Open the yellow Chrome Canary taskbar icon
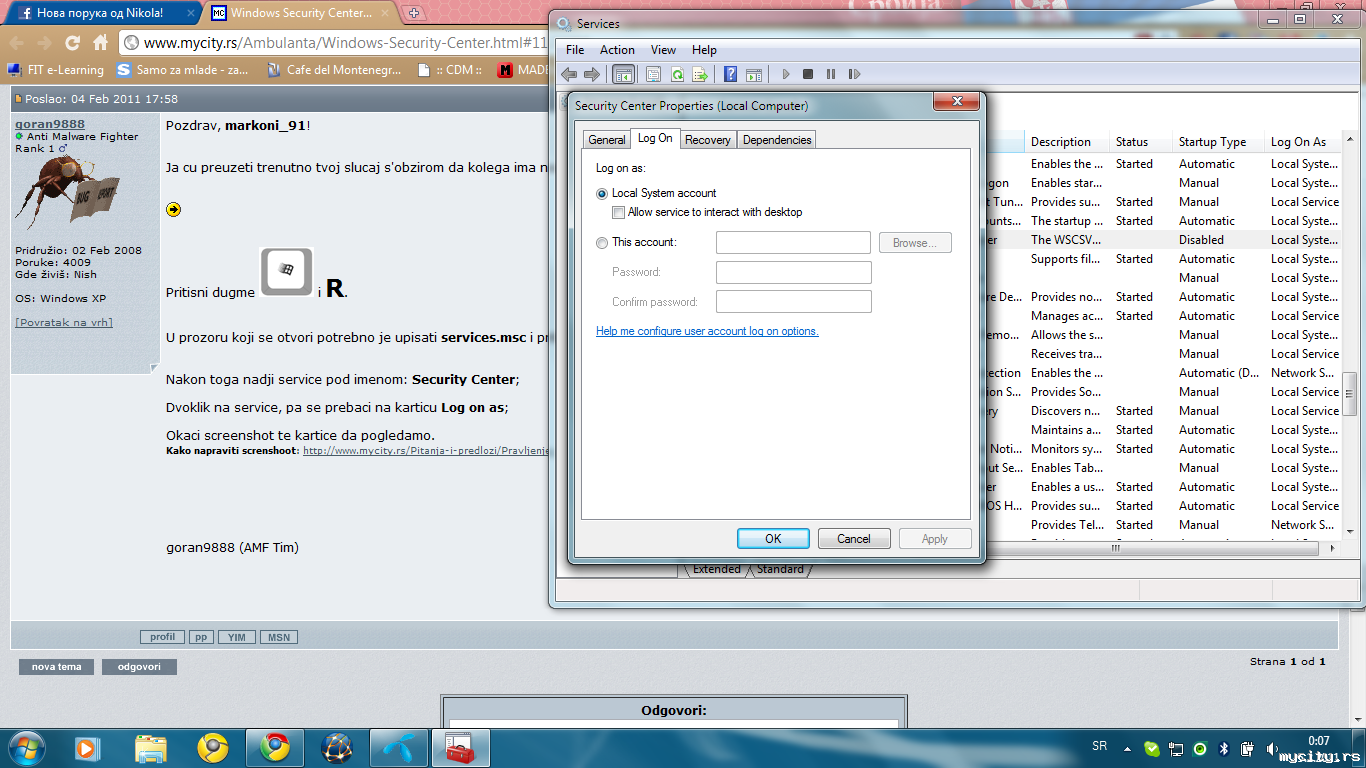 [212, 748]
